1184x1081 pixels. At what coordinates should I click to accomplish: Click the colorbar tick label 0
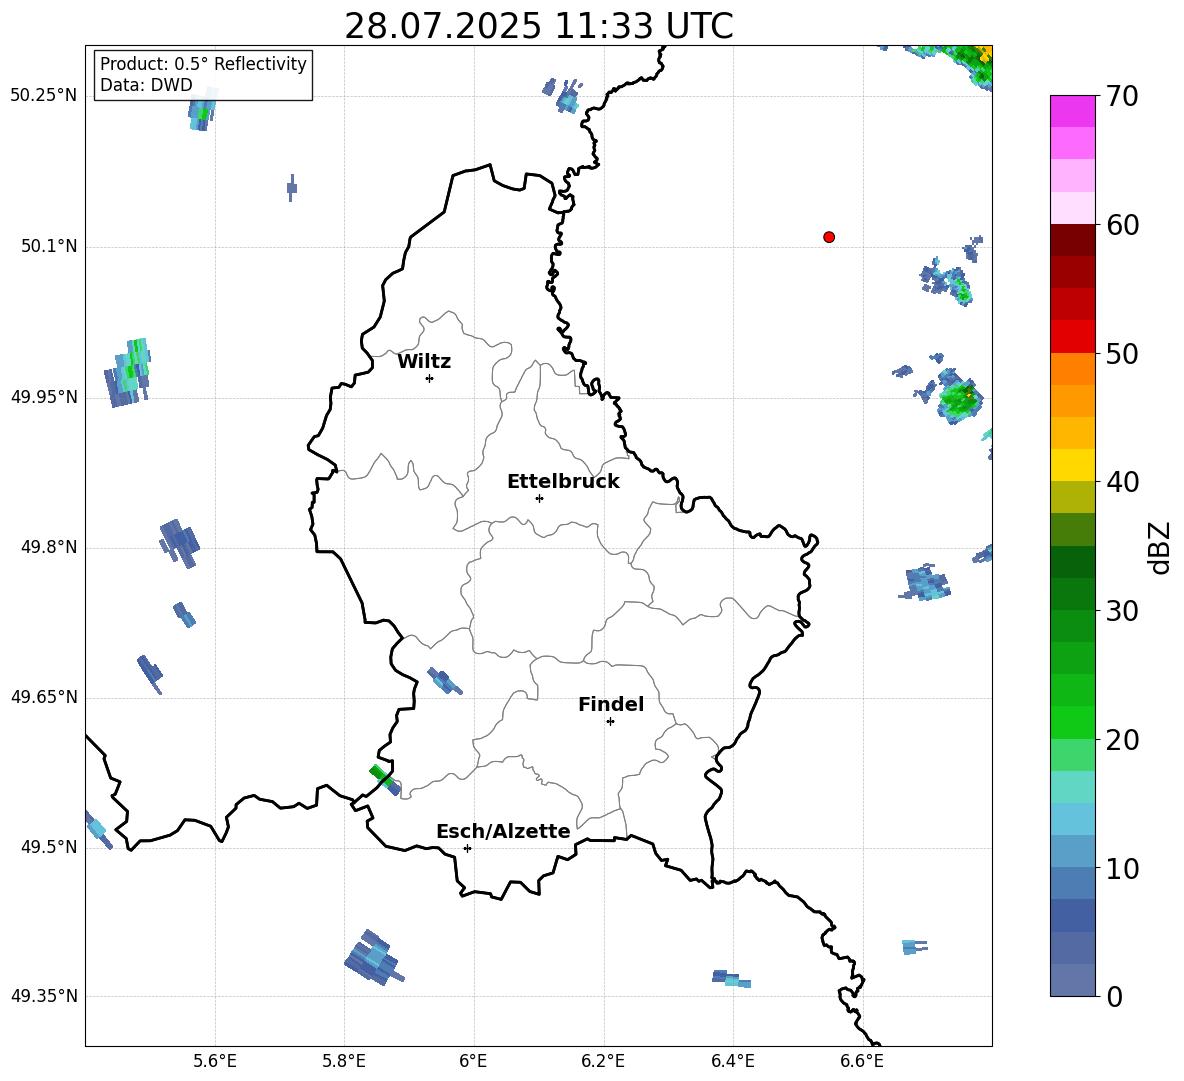1114,996
